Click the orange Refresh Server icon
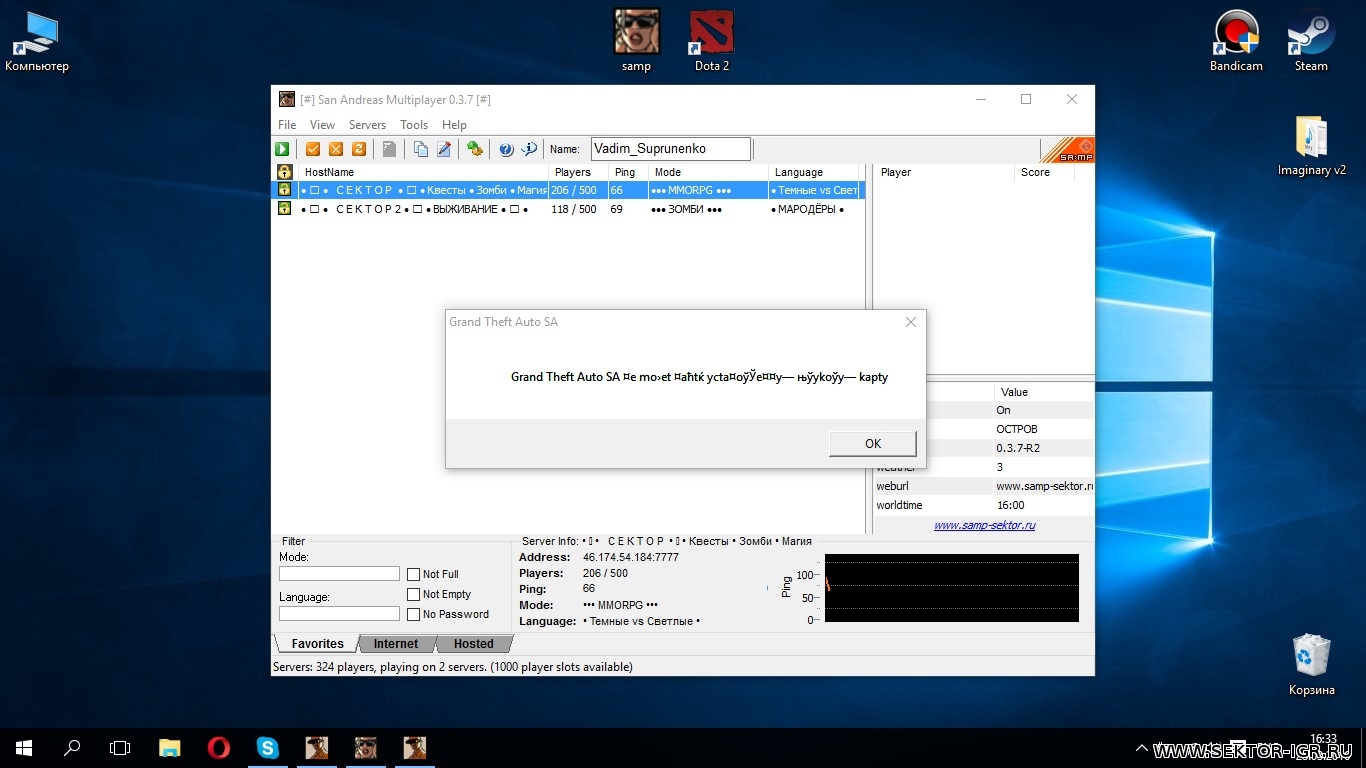Viewport: 1366px width, 768px height. coord(359,149)
